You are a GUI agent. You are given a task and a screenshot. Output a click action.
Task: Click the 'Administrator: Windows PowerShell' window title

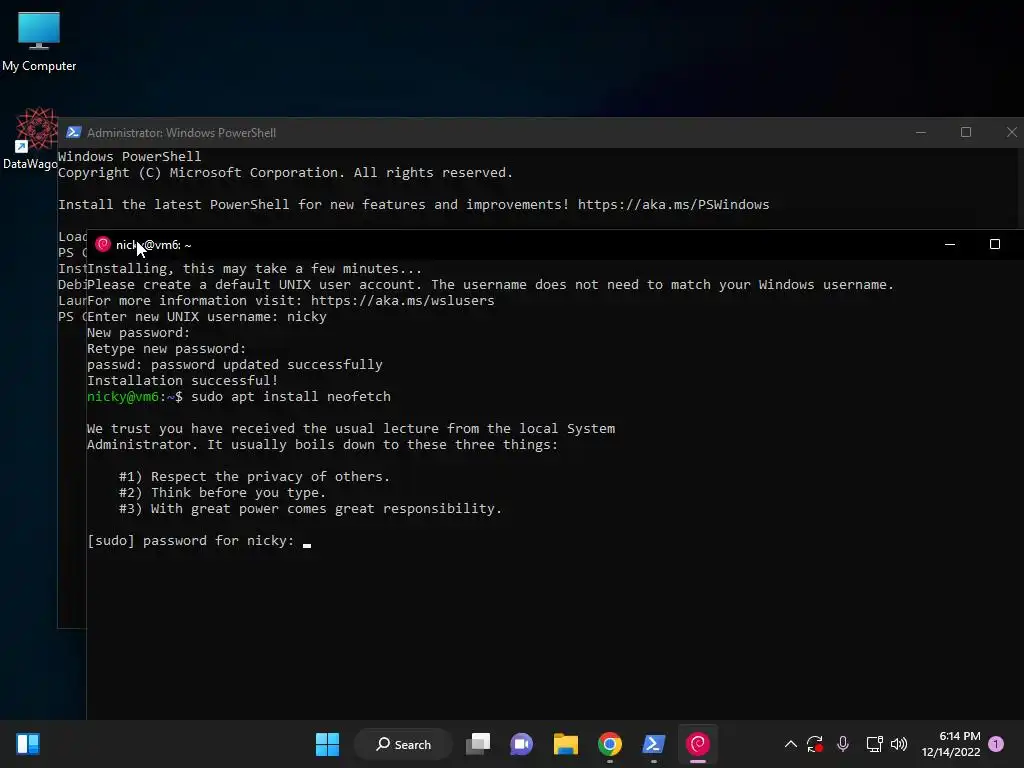tap(182, 133)
